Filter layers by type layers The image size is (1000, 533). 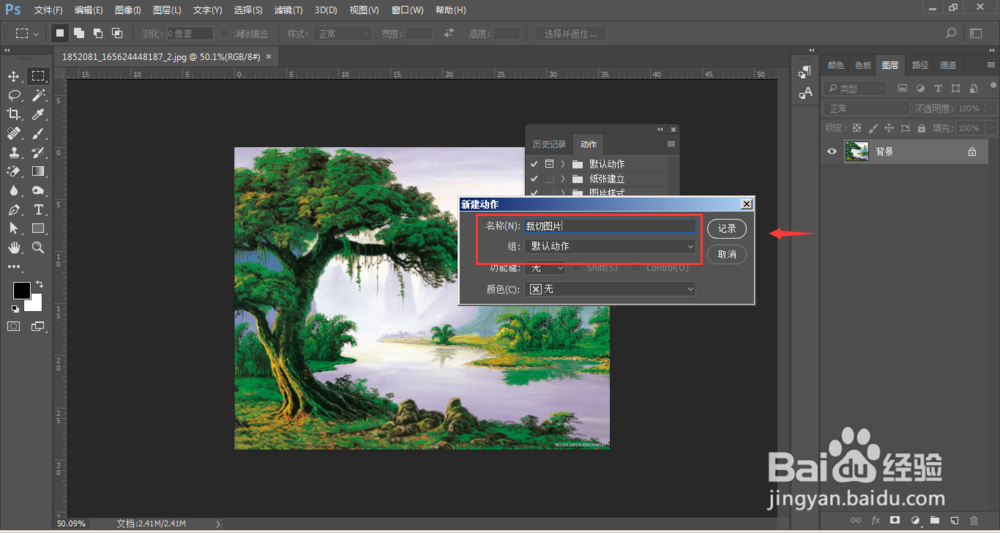938,89
